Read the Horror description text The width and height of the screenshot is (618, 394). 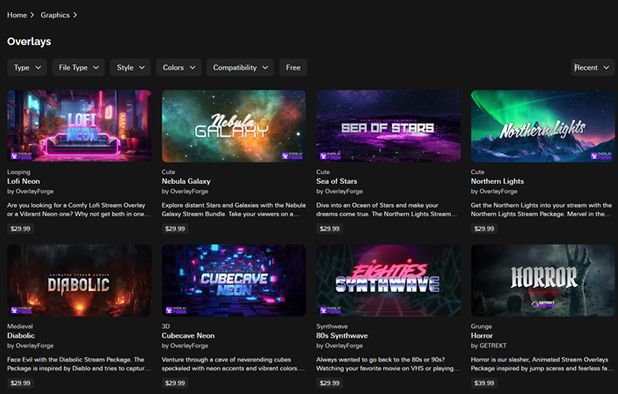[542, 364]
